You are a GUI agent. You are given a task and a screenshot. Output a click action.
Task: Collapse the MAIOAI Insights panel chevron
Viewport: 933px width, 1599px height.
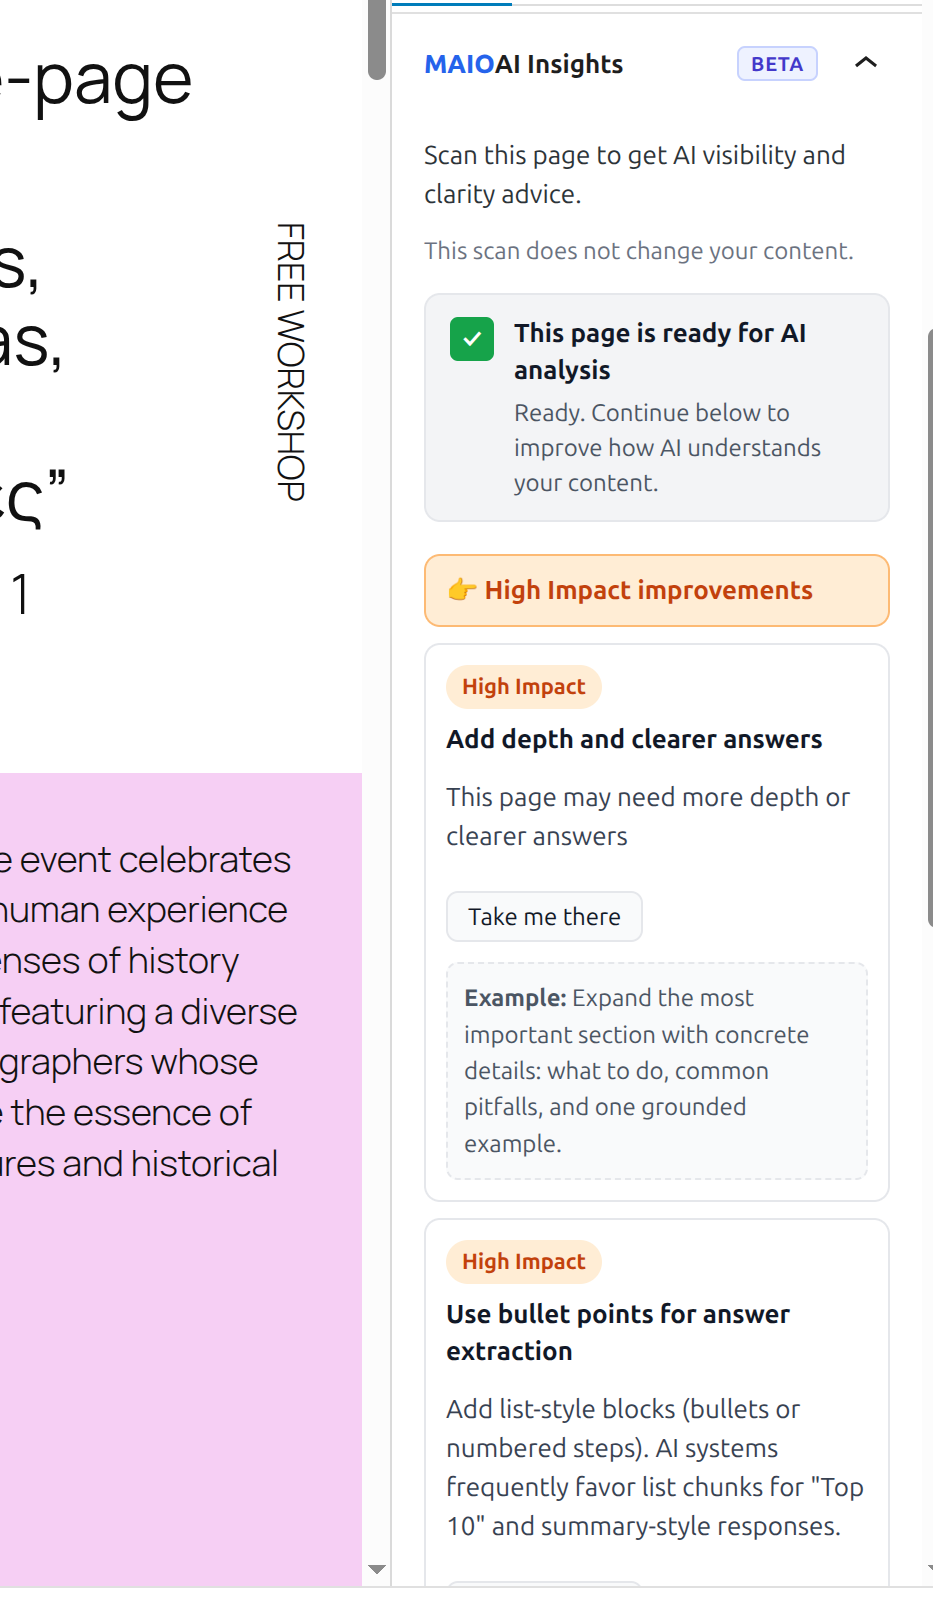click(866, 63)
